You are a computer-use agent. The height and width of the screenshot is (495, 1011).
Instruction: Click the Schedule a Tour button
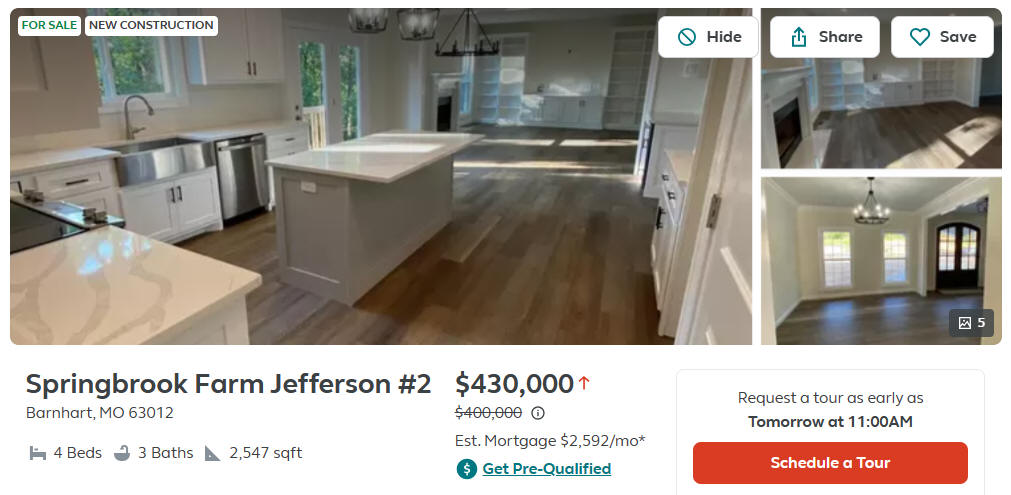click(x=830, y=463)
